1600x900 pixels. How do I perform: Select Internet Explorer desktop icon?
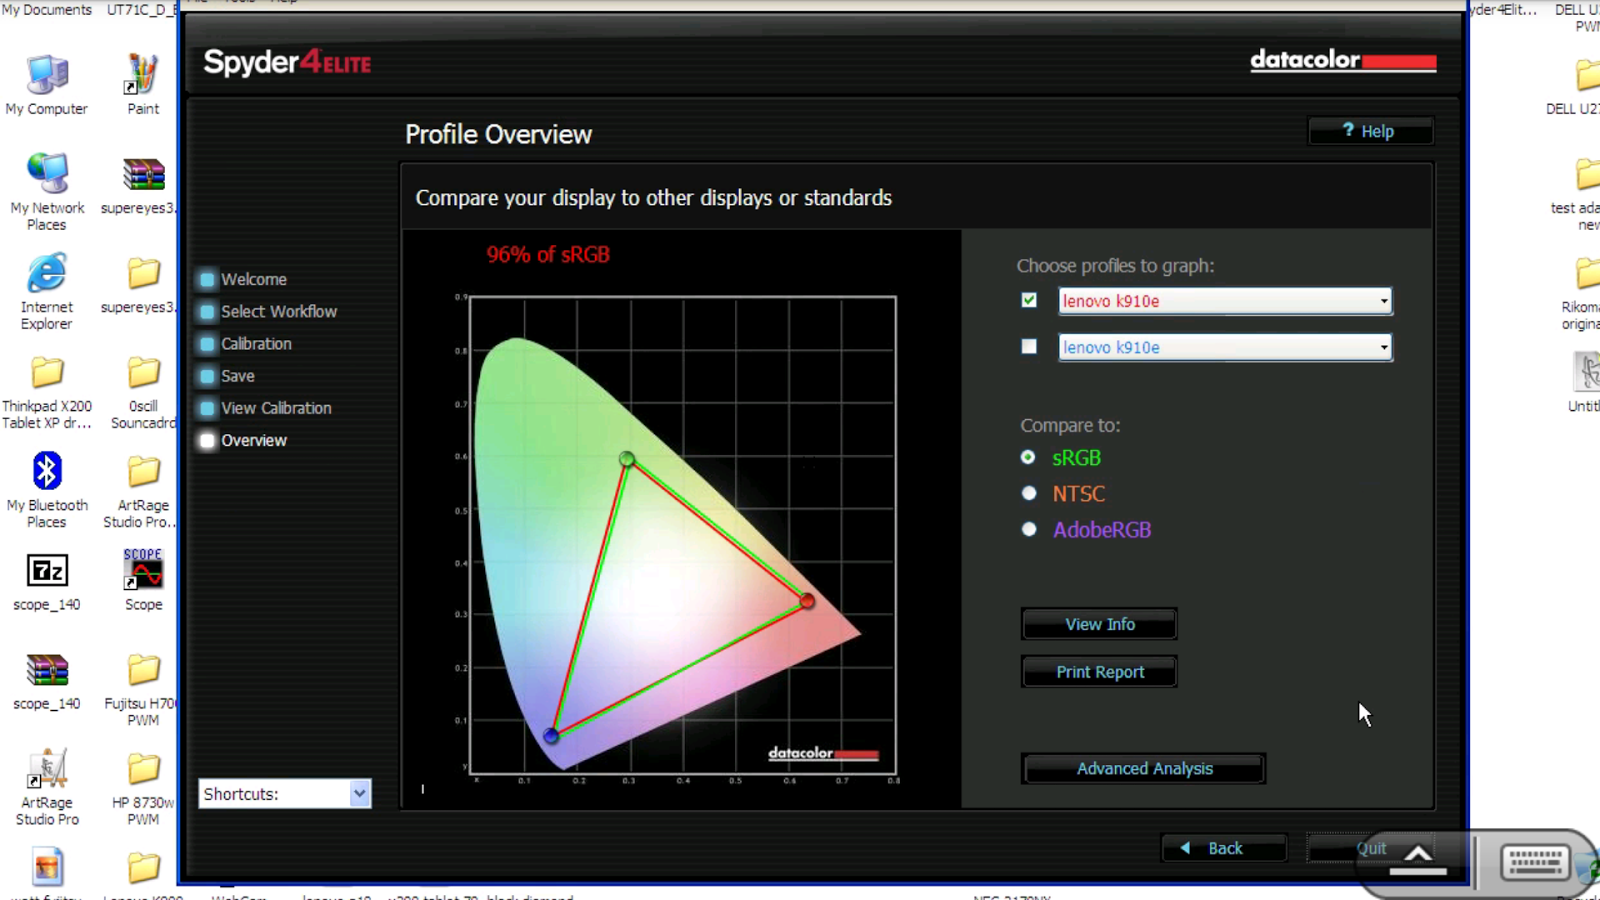click(x=47, y=292)
